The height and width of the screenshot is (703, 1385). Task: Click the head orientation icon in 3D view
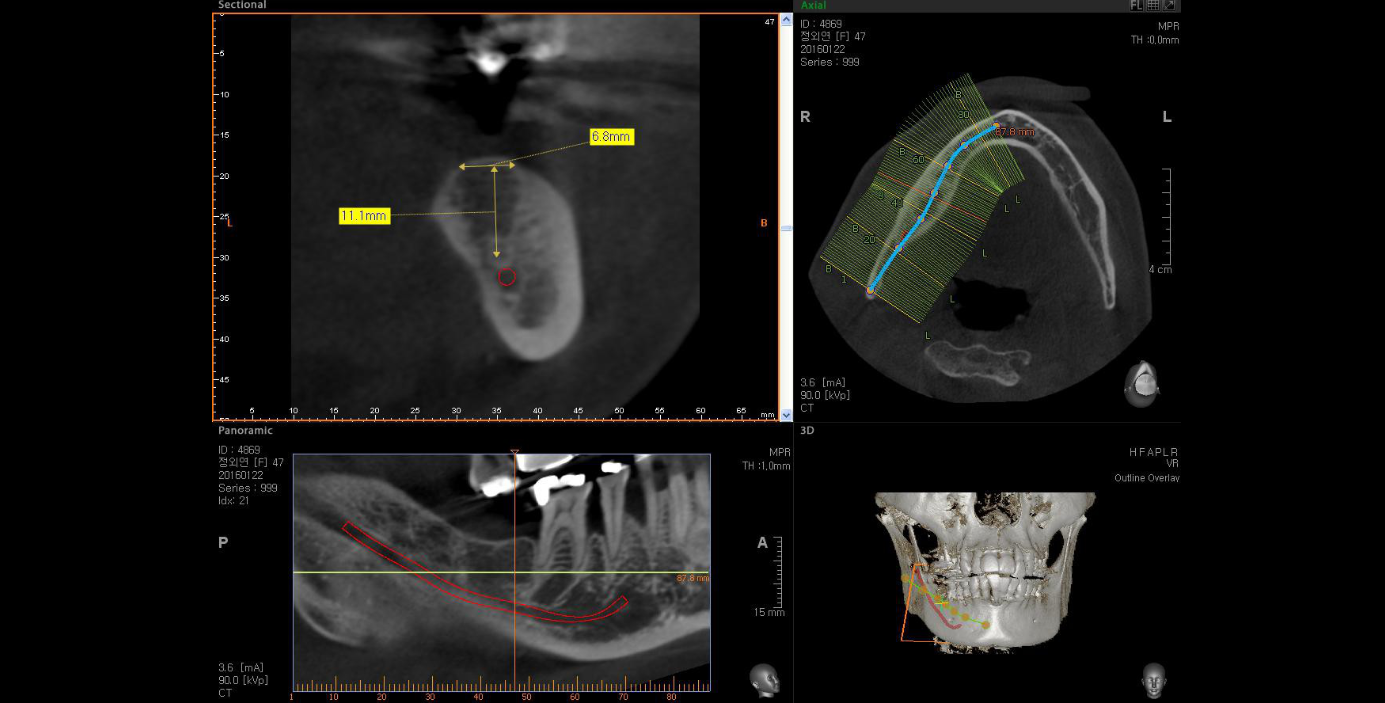click(1154, 680)
